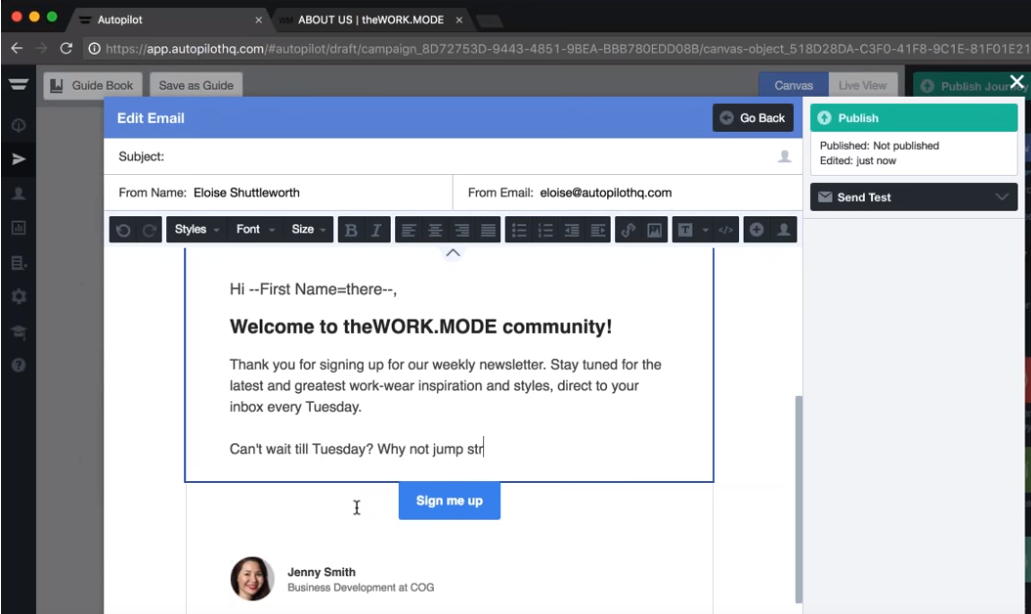Click the Go Back button
Screen dimensions: 1031x614
tap(753, 118)
